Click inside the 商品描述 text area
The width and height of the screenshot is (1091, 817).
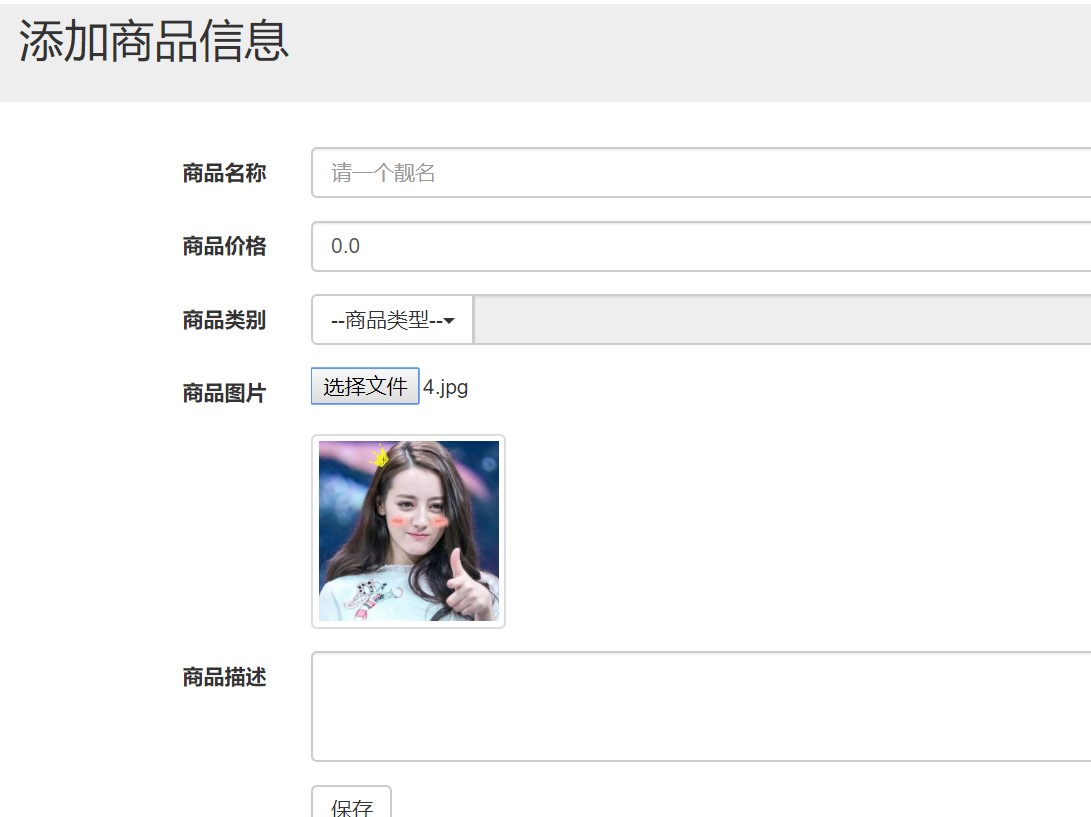click(x=701, y=707)
